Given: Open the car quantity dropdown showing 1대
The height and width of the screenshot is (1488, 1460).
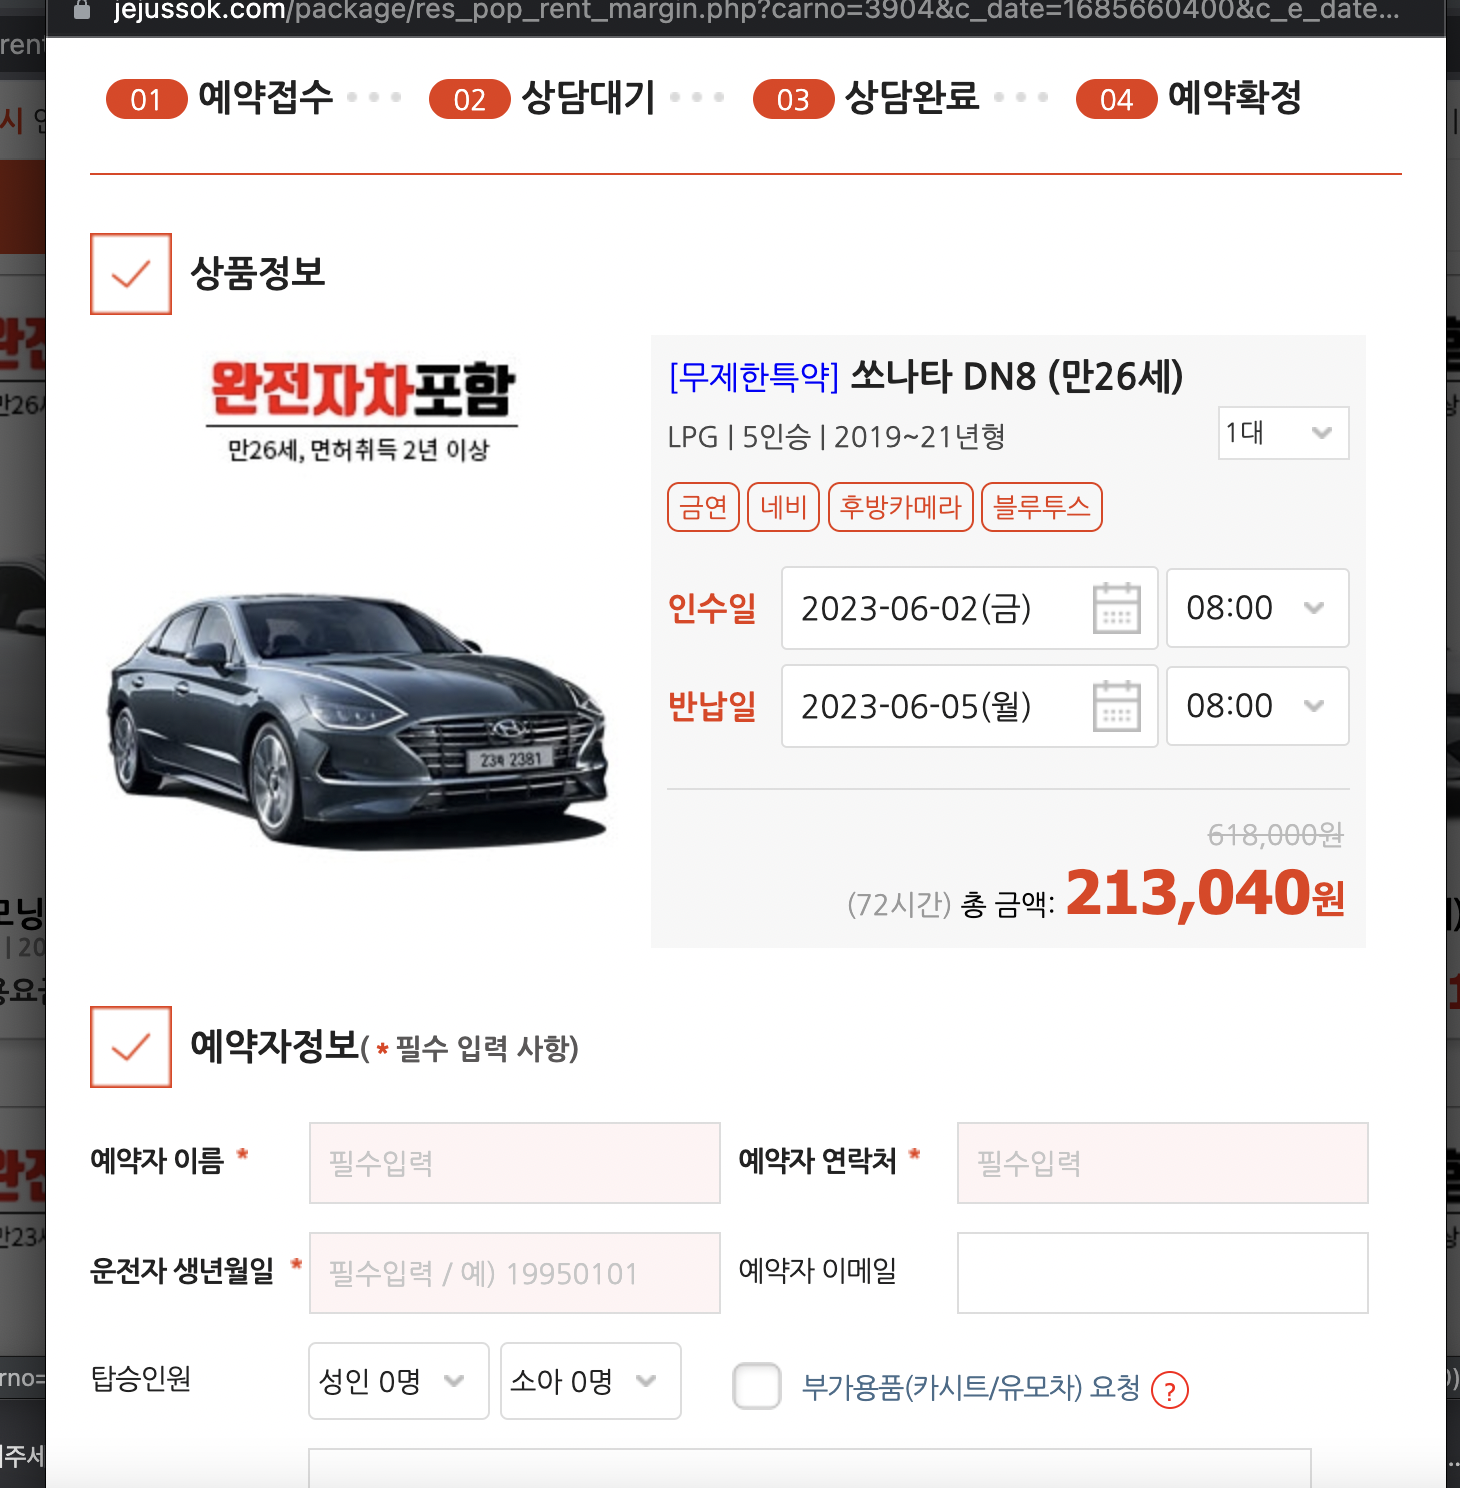Looking at the screenshot, I should coord(1282,433).
